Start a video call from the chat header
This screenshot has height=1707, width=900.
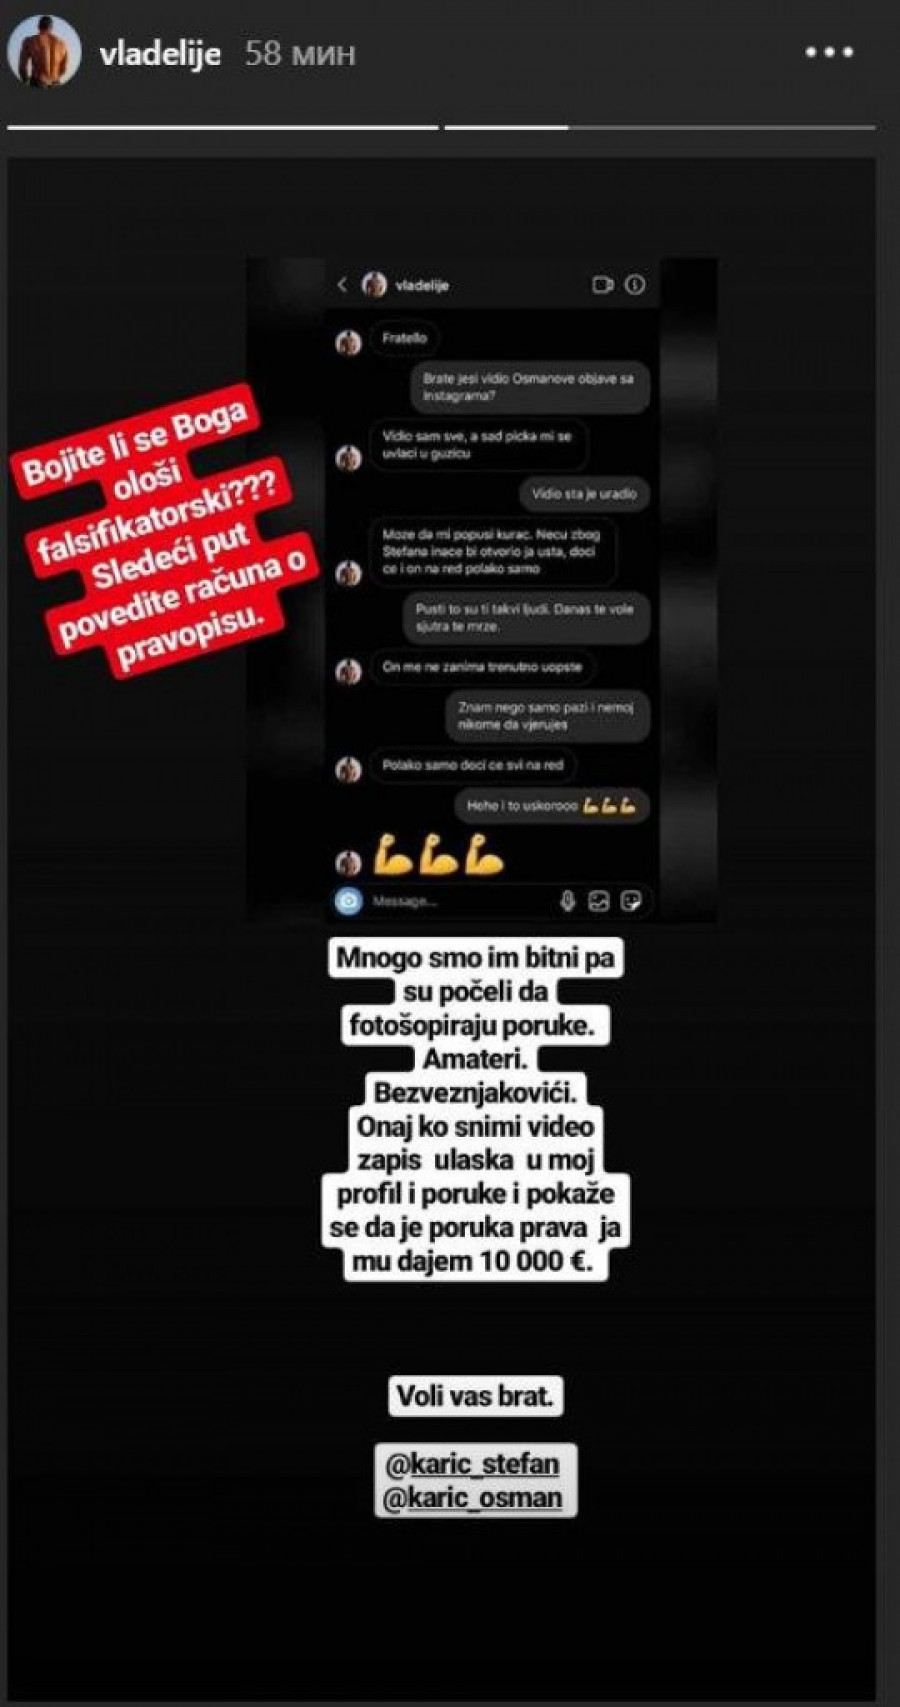[x=602, y=285]
